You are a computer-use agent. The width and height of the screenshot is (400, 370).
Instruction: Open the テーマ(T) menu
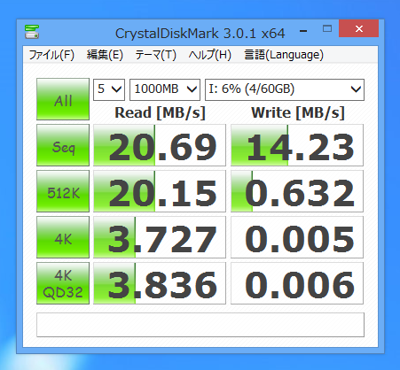(x=155, y=55)
